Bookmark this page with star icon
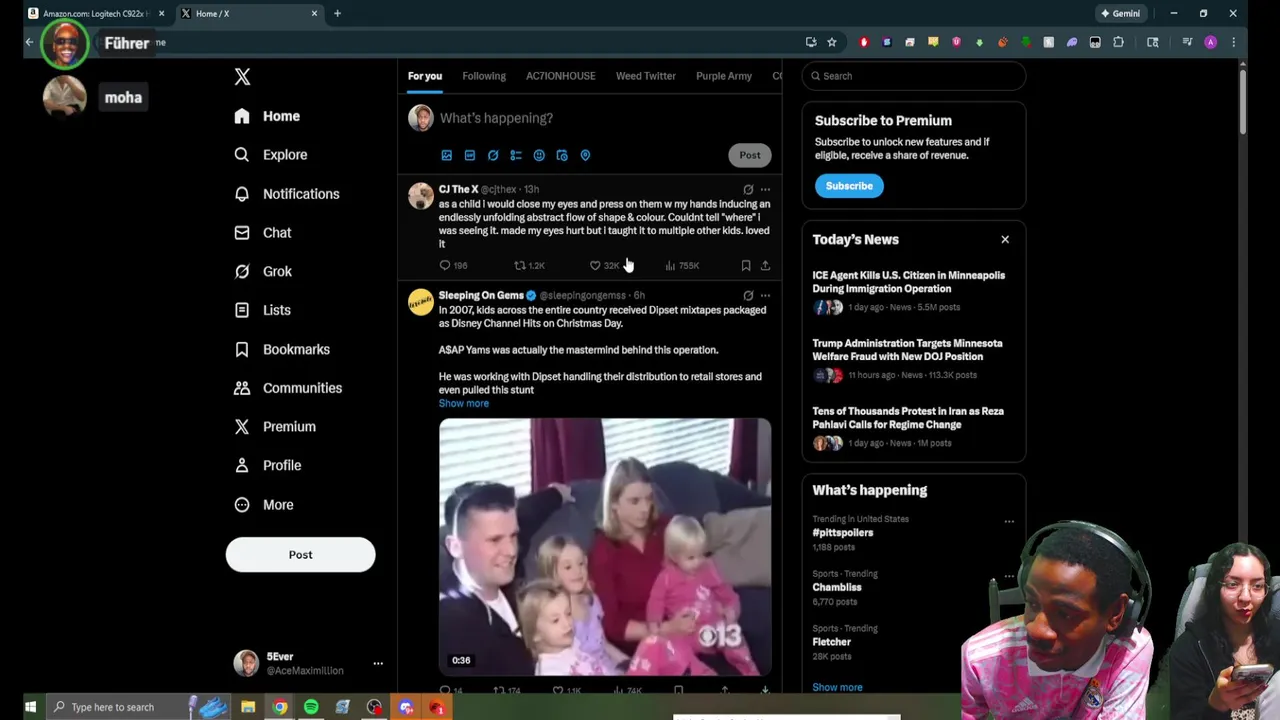 [831, 42]
